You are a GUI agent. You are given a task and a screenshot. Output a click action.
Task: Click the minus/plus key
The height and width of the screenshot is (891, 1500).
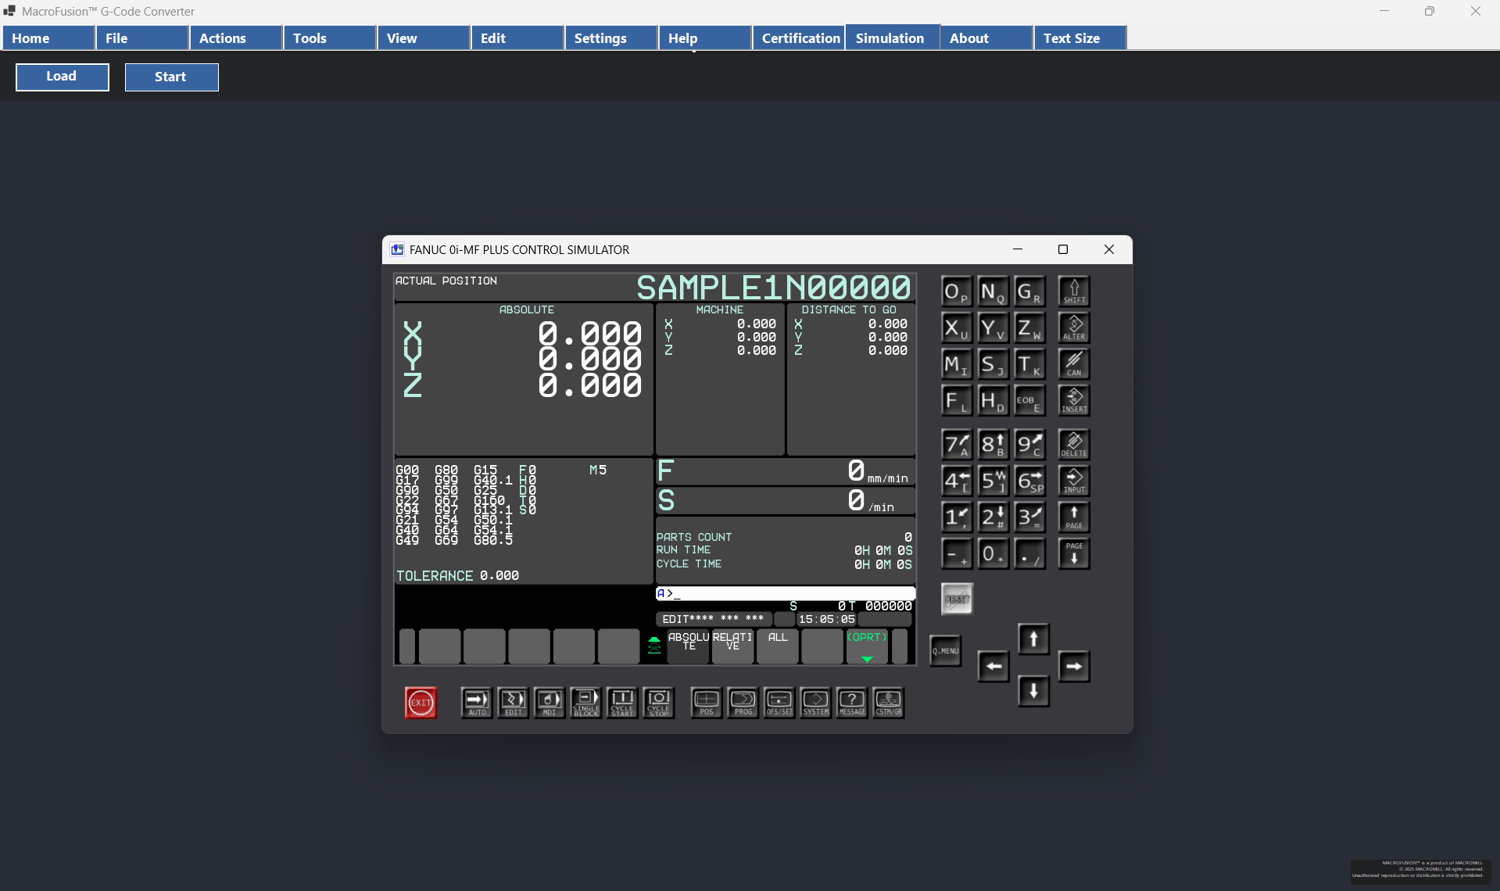[957, 553]
